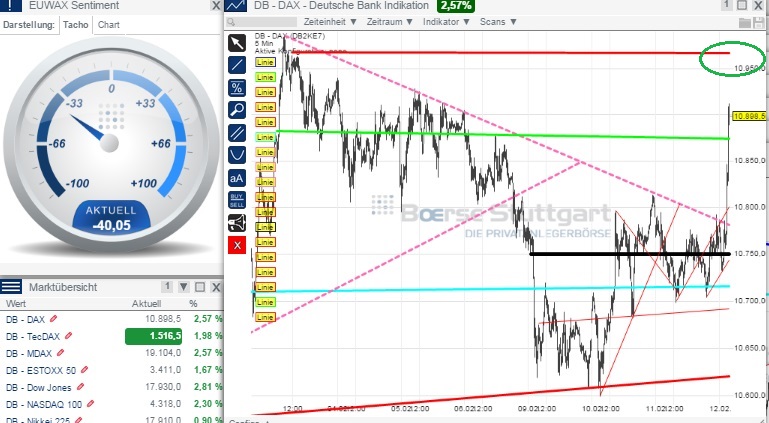Select the parallel lines channel tool
The width and height of the screenshot is (769, 423).
[x=237, y=132]
